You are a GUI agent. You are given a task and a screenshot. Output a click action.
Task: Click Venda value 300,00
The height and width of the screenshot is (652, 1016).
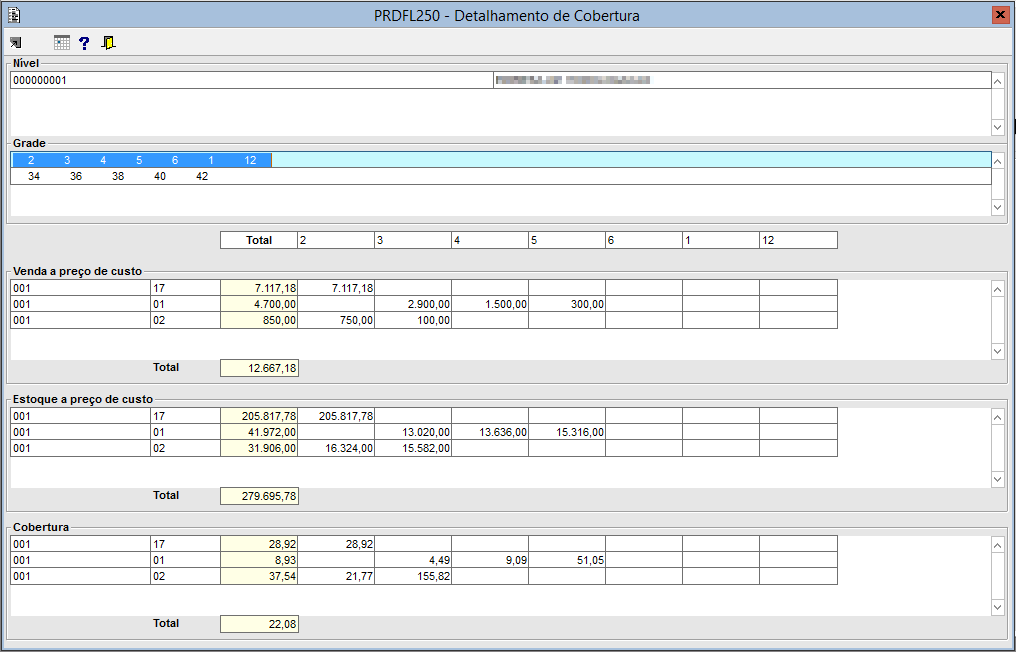click(567, 304)
